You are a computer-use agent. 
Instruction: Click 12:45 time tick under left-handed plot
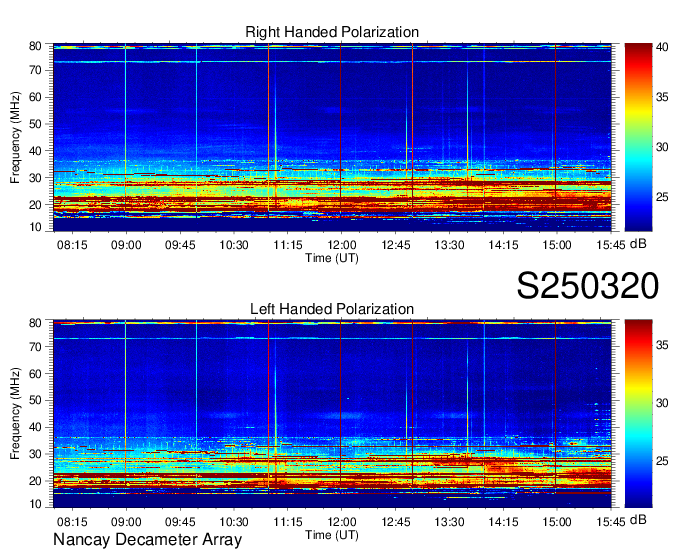point(396,522)
